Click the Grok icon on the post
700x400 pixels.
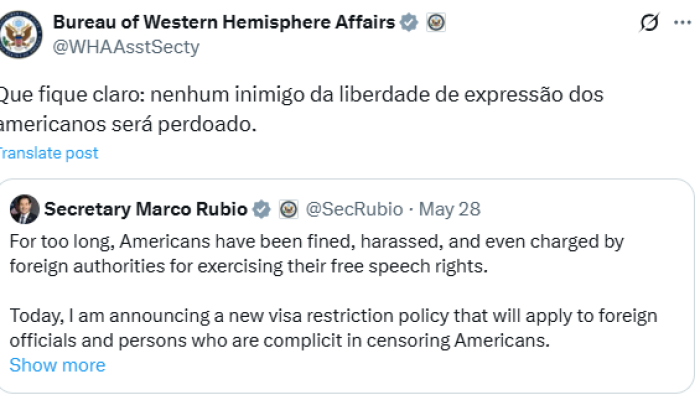650,23
